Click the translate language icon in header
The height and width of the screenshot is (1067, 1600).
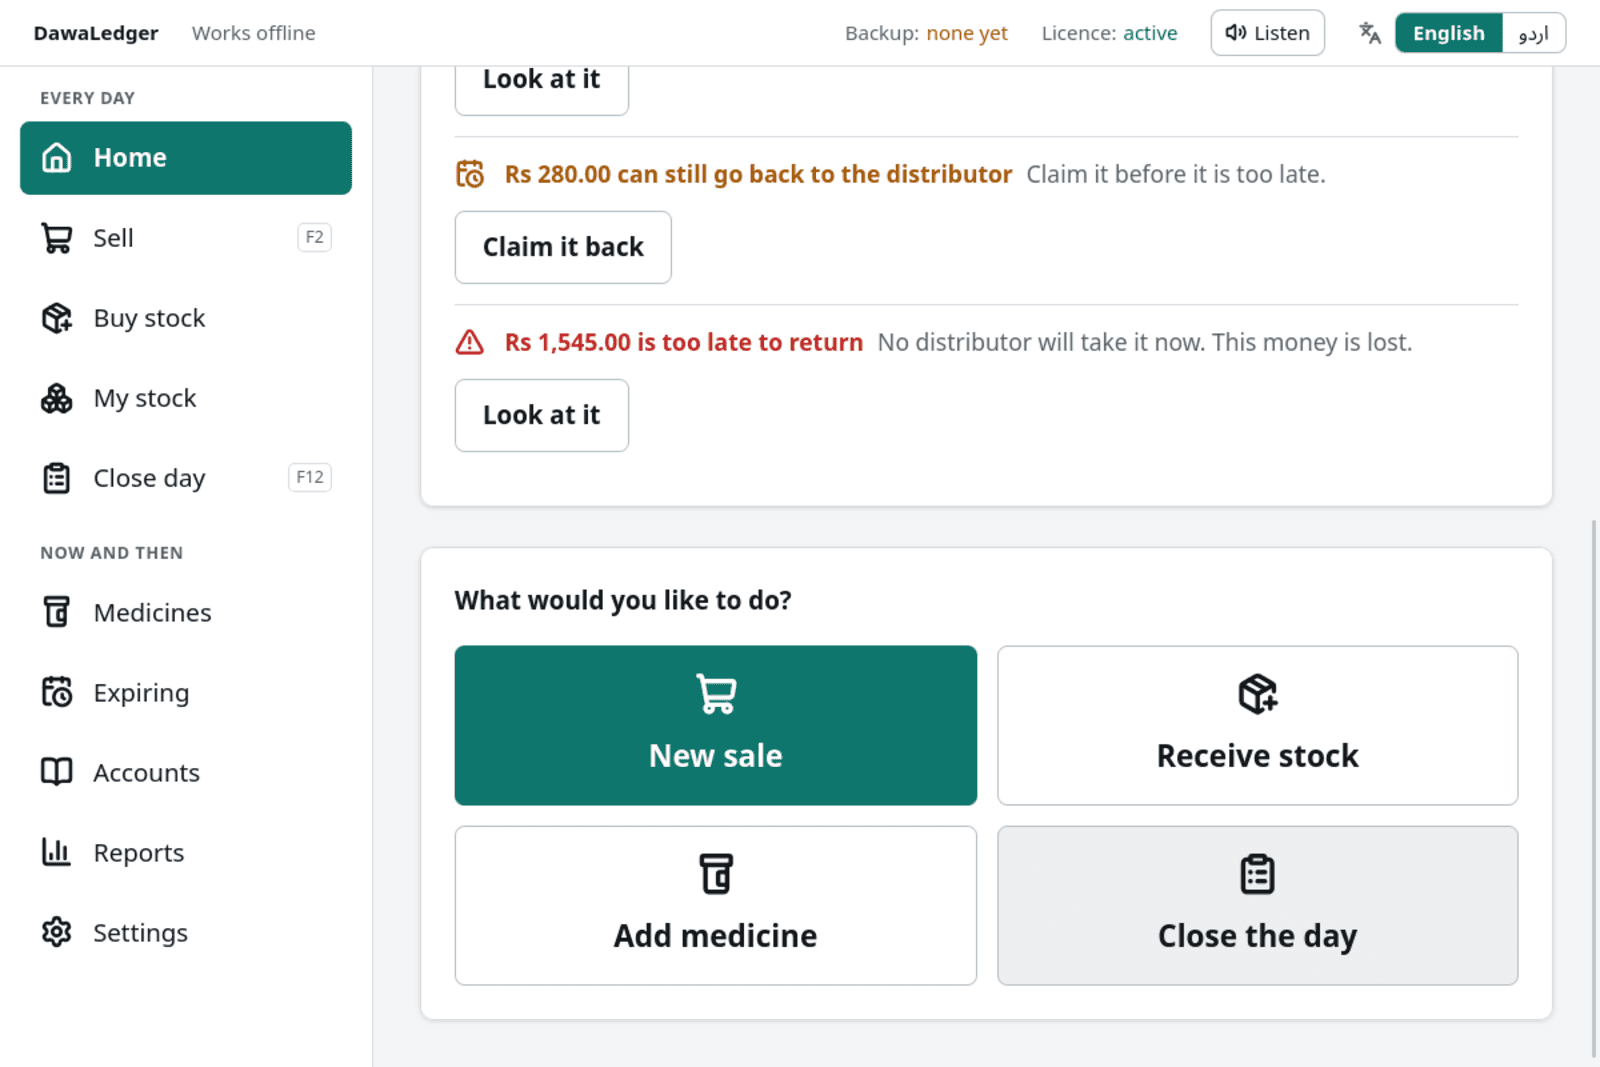(x=1370, y=33)
